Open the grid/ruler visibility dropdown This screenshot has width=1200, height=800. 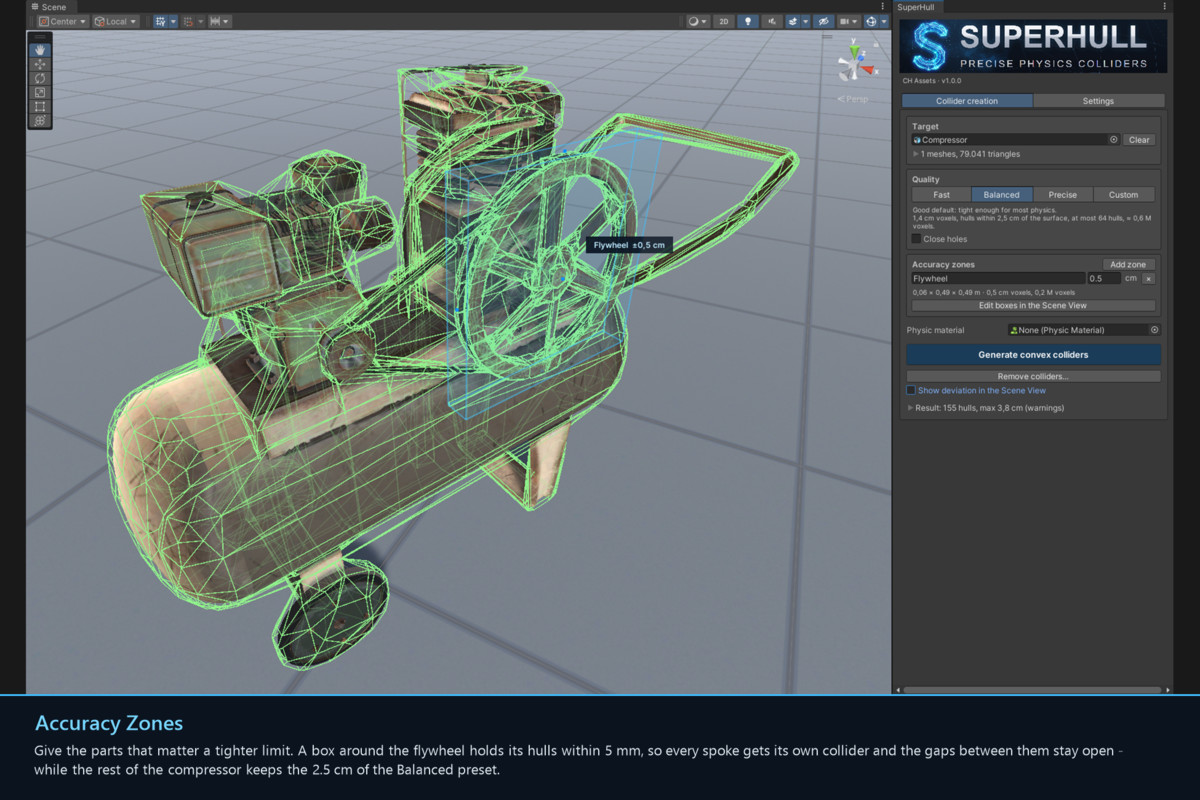tap(220, 21)
